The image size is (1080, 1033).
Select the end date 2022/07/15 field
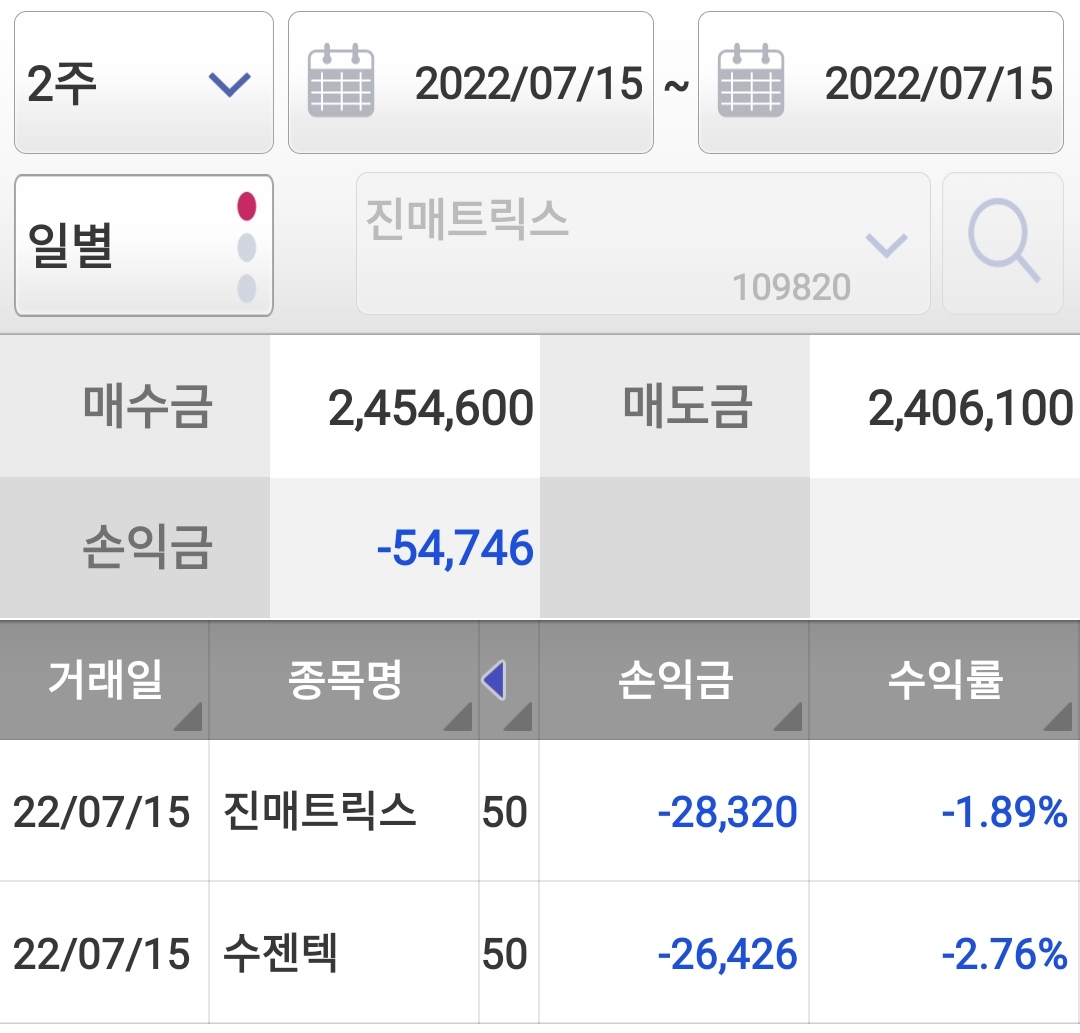pos(880,83)
